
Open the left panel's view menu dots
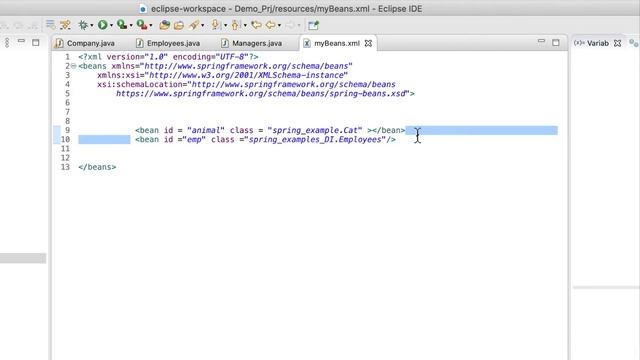(7, 42)
